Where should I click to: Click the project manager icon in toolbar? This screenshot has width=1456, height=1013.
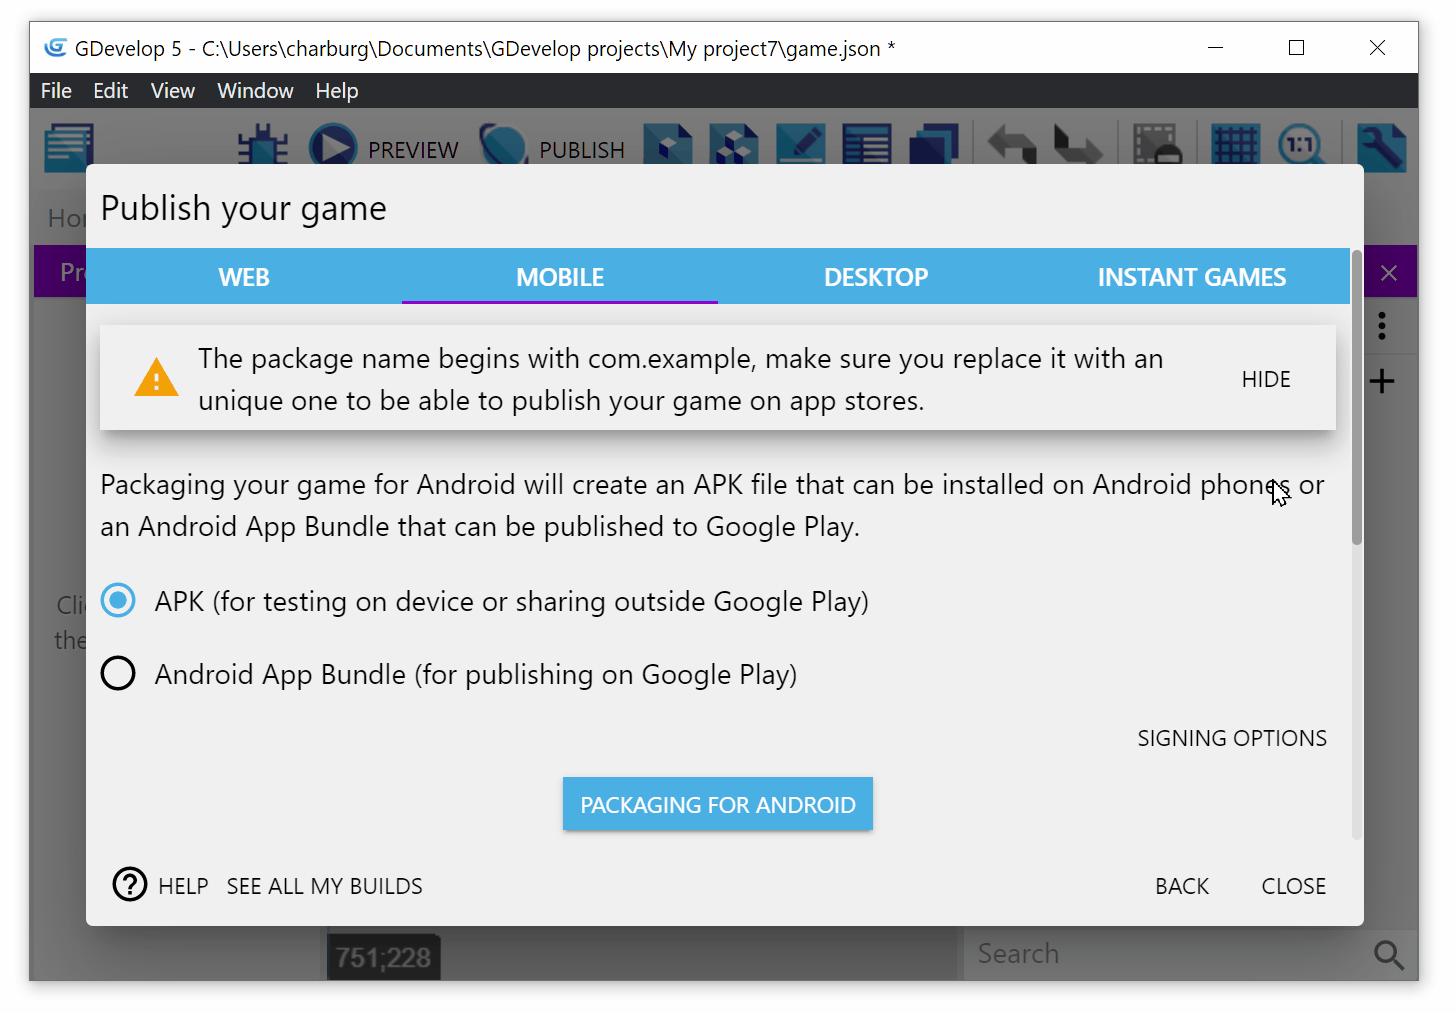68,146
